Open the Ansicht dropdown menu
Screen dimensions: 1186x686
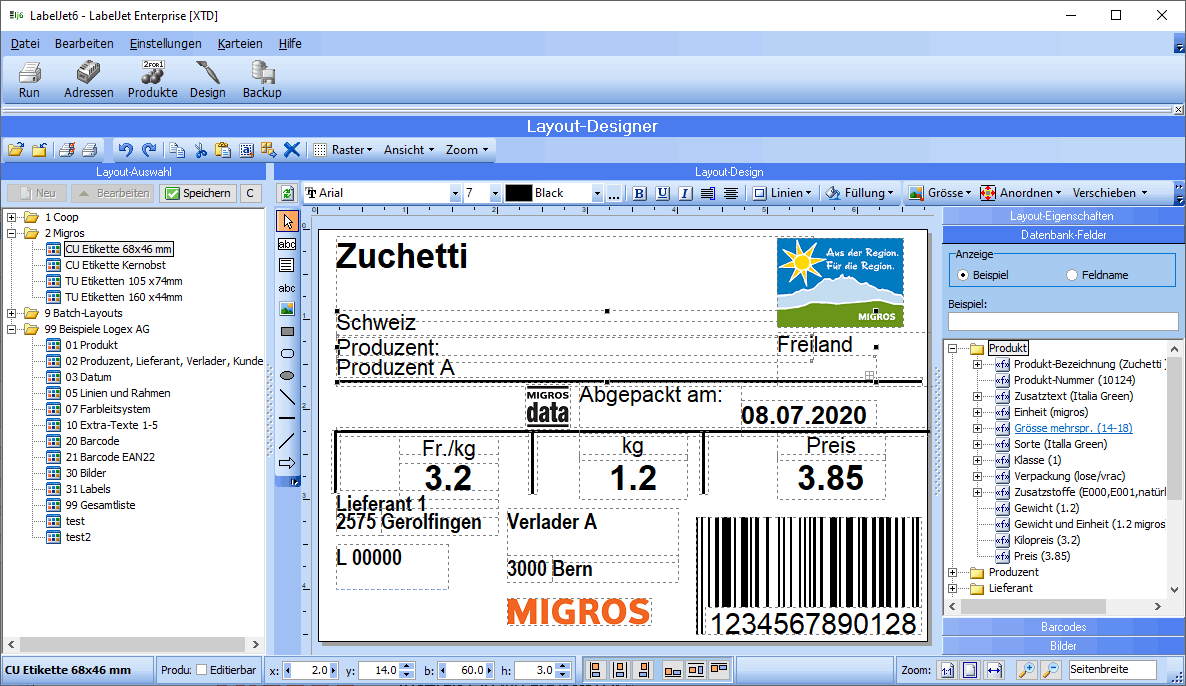[409, 150]
